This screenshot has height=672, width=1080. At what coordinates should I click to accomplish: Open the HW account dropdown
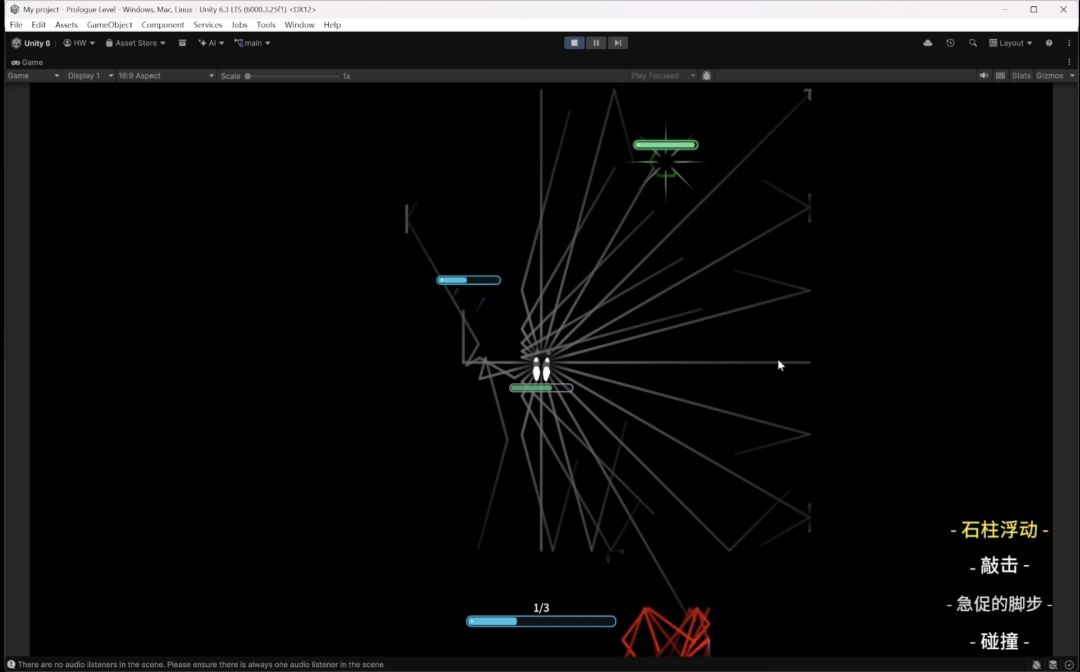(79, 43)
